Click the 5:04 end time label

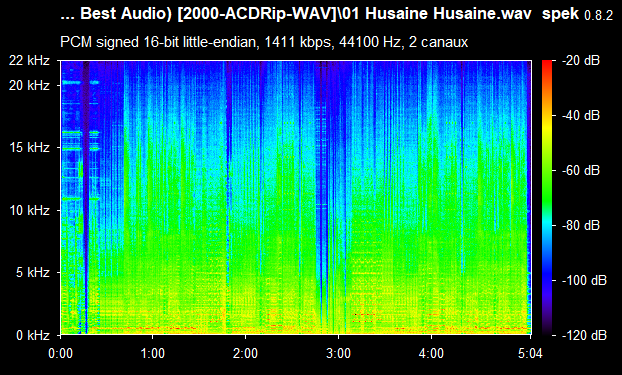[x=530, y=353]
